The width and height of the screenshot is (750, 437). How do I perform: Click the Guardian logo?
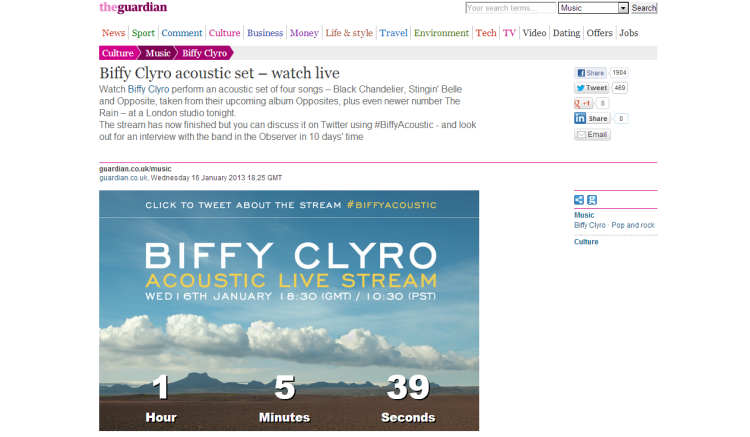tap(133, 7)
